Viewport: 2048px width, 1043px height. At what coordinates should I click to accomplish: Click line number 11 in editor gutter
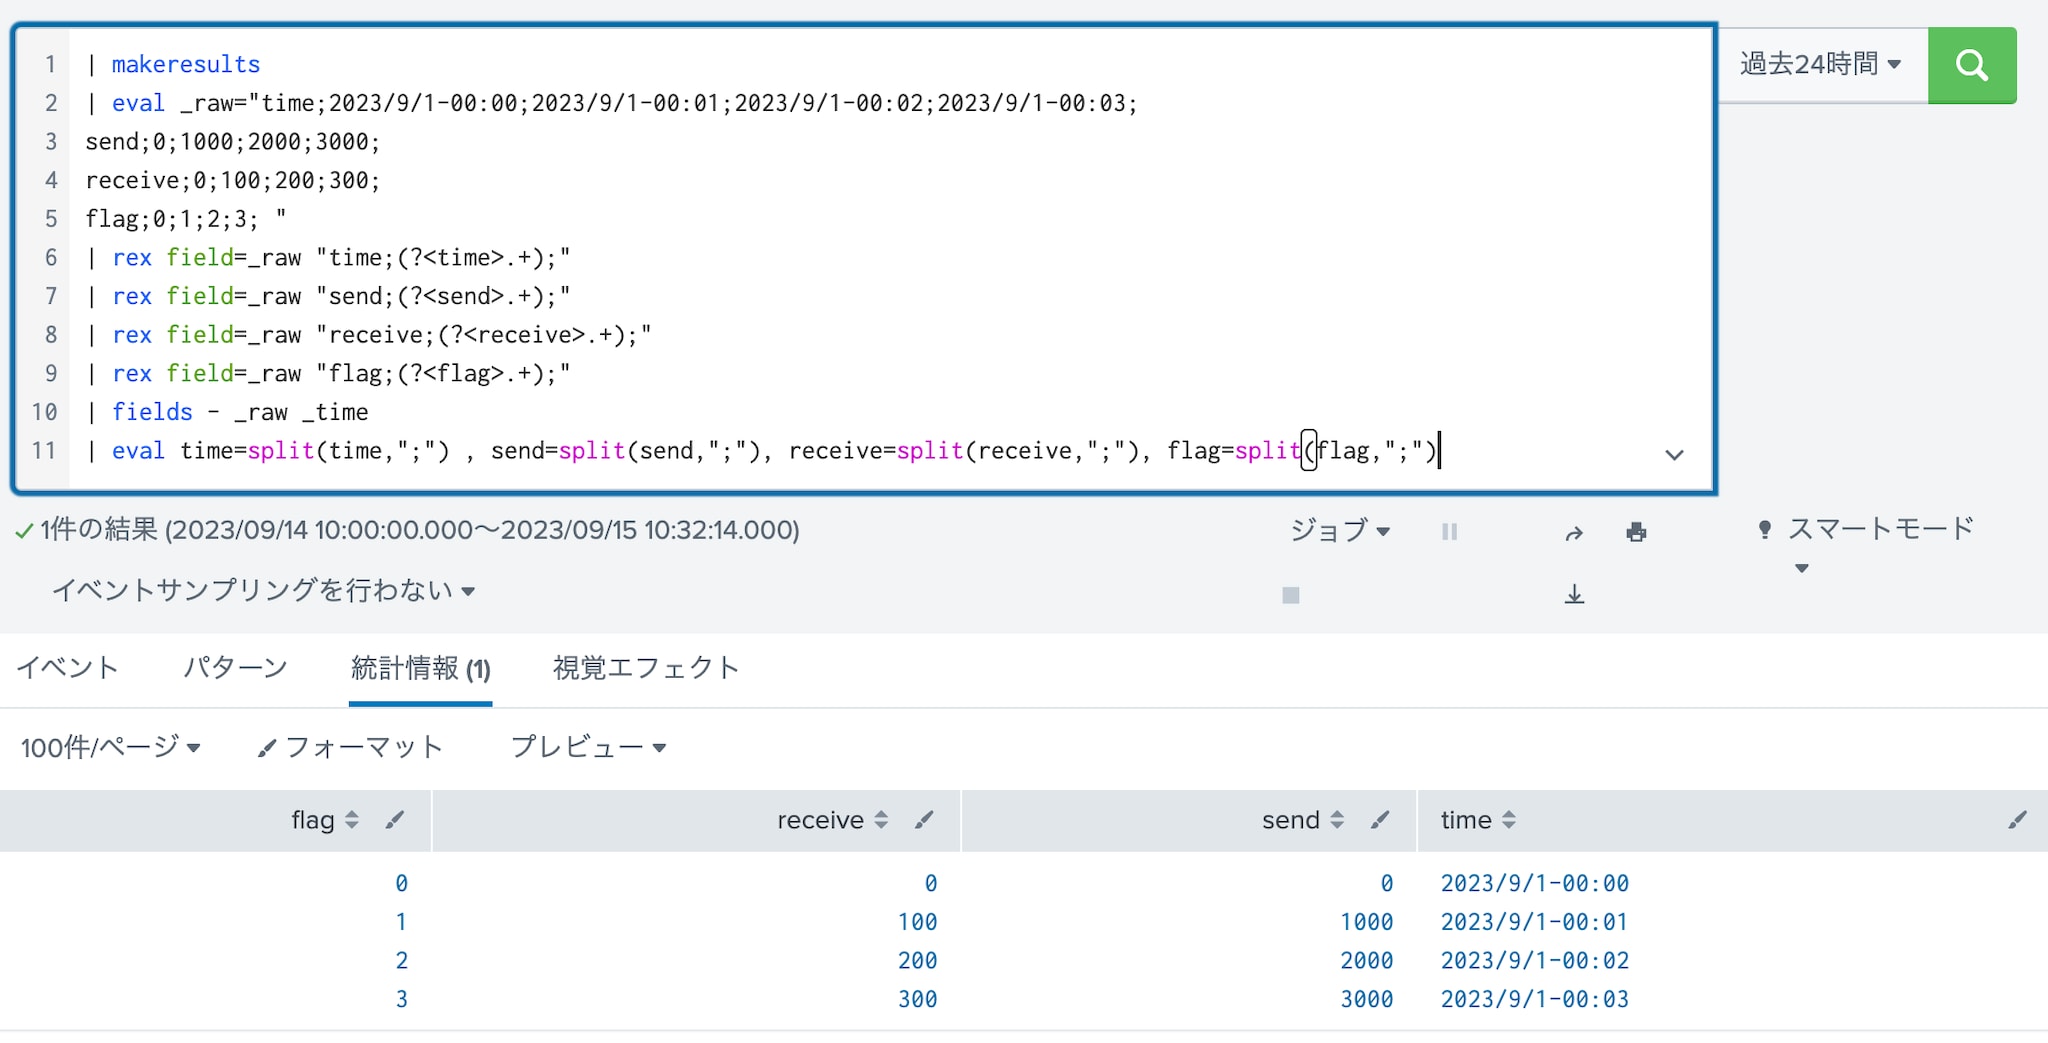click(44, 451)
